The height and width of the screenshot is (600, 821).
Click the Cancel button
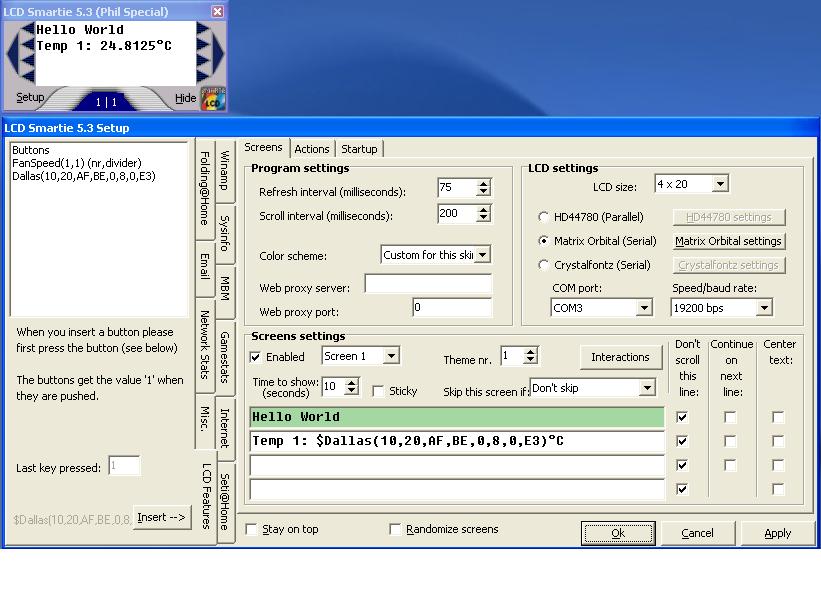point(697,533)
